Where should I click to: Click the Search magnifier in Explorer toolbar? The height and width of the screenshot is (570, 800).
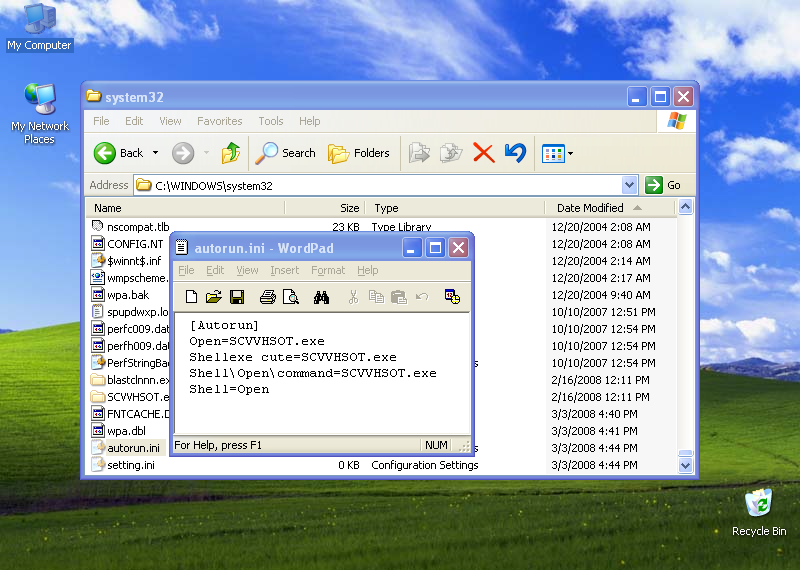click(285, 153)
